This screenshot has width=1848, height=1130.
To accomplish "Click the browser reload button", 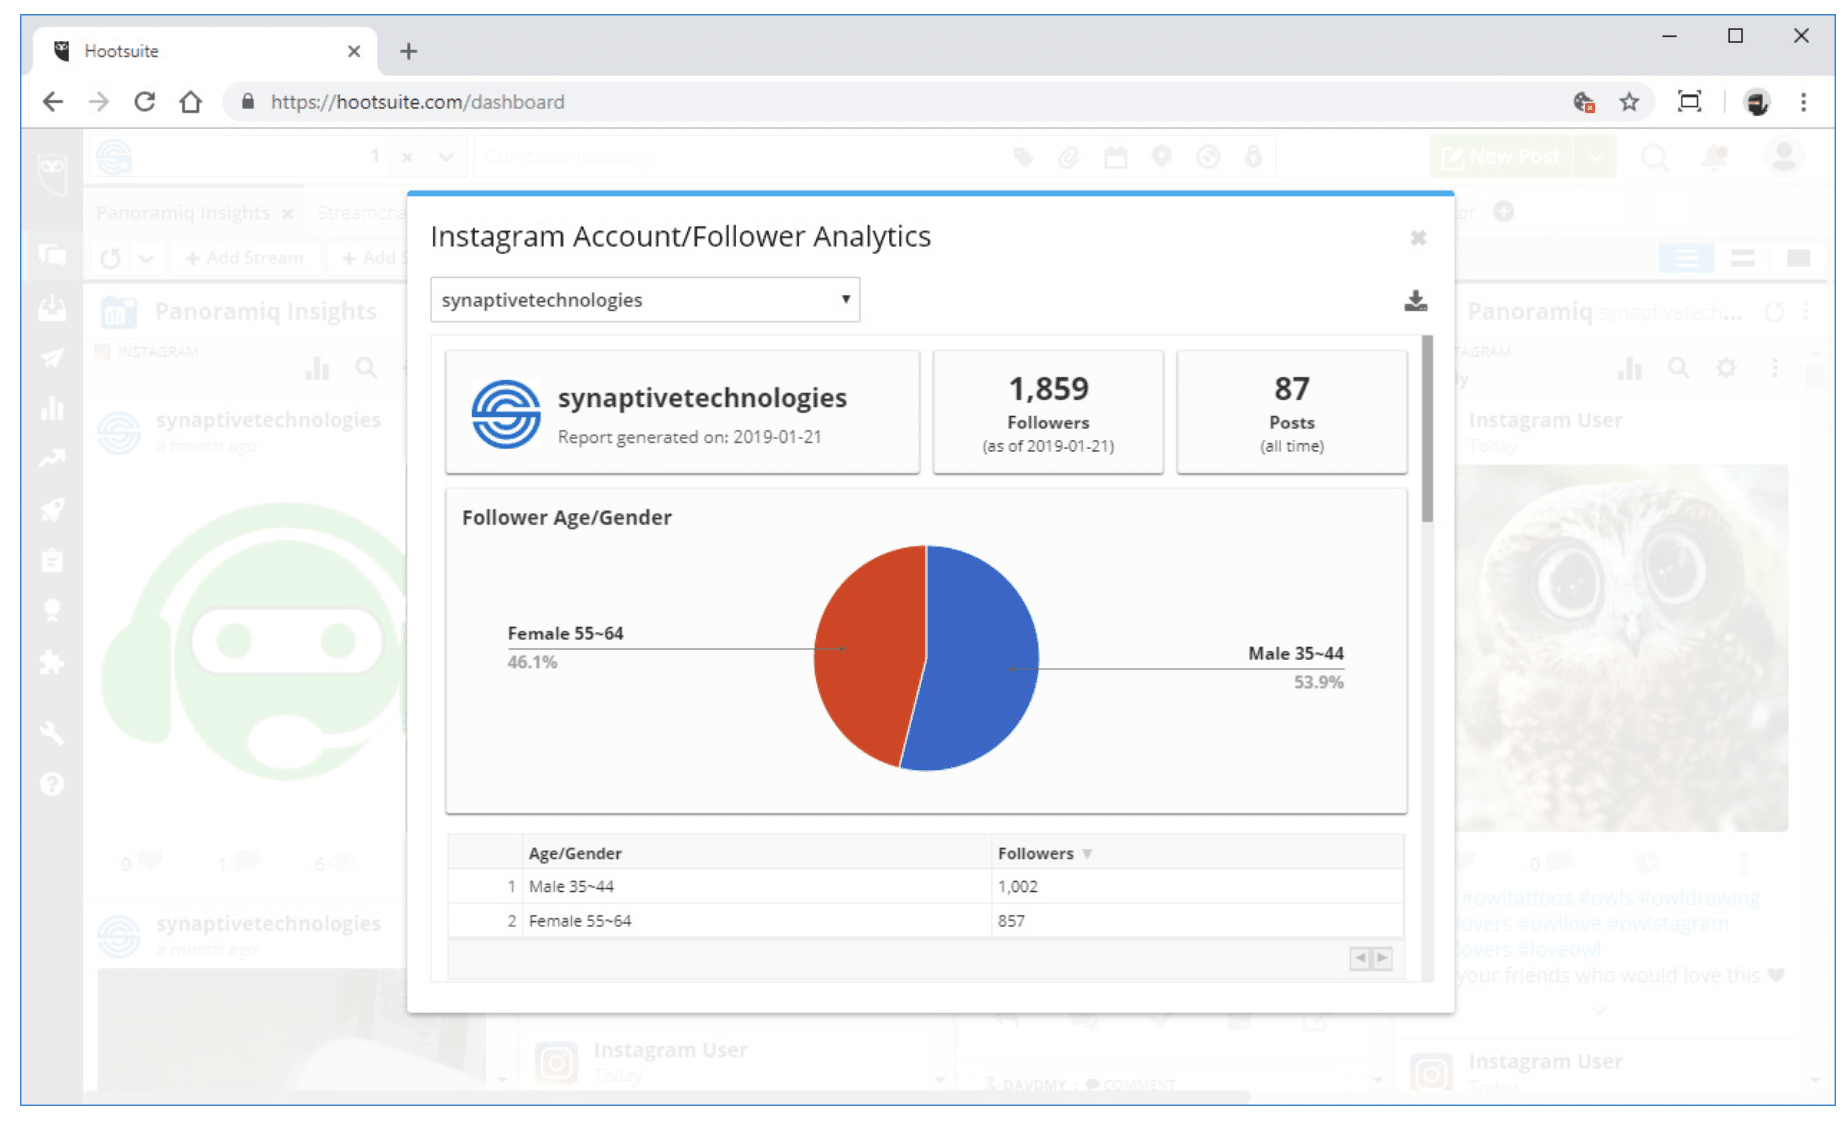I will coord(145,102).
